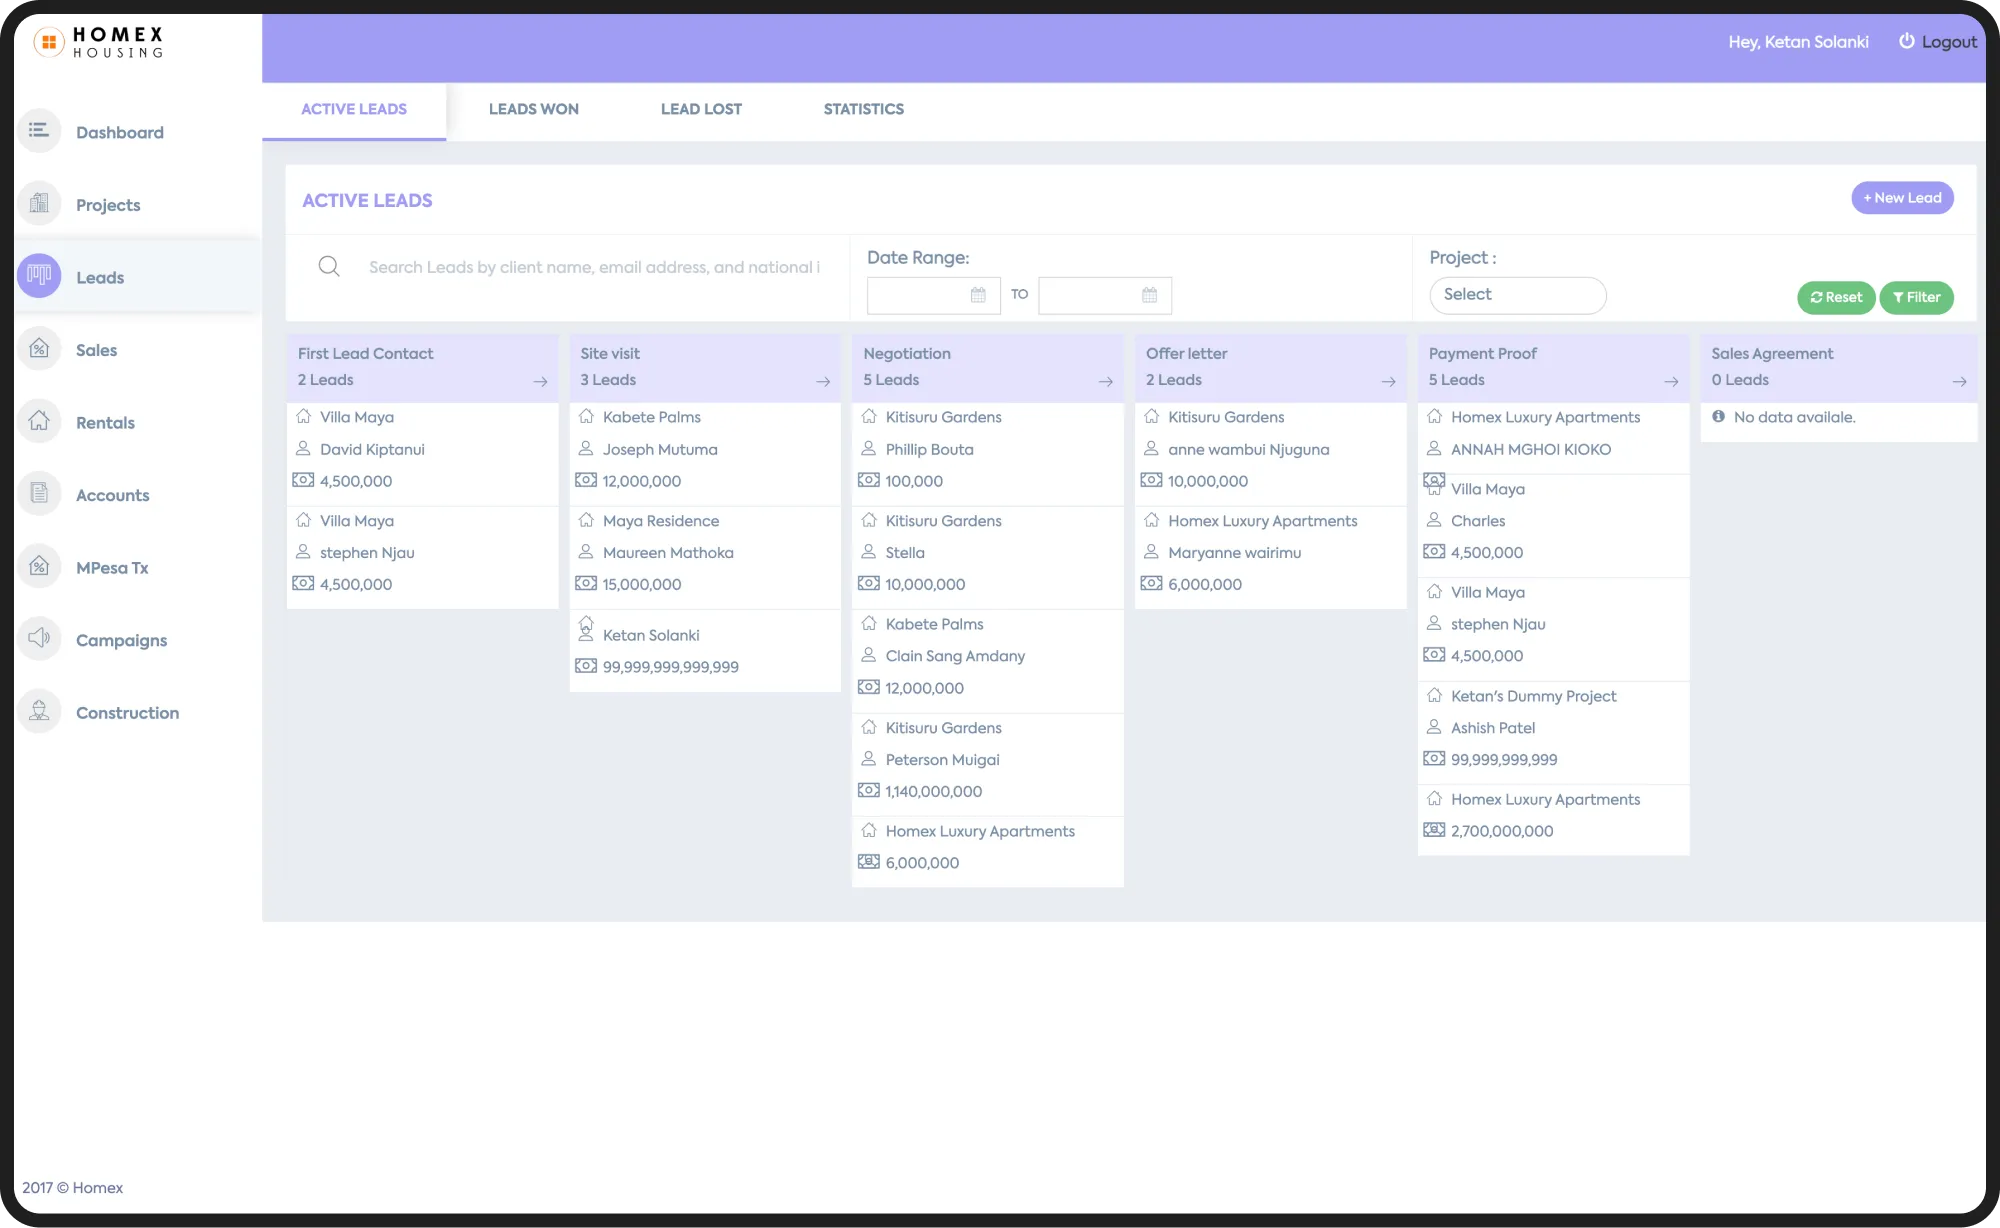Click the start date range field

[934, 295]
